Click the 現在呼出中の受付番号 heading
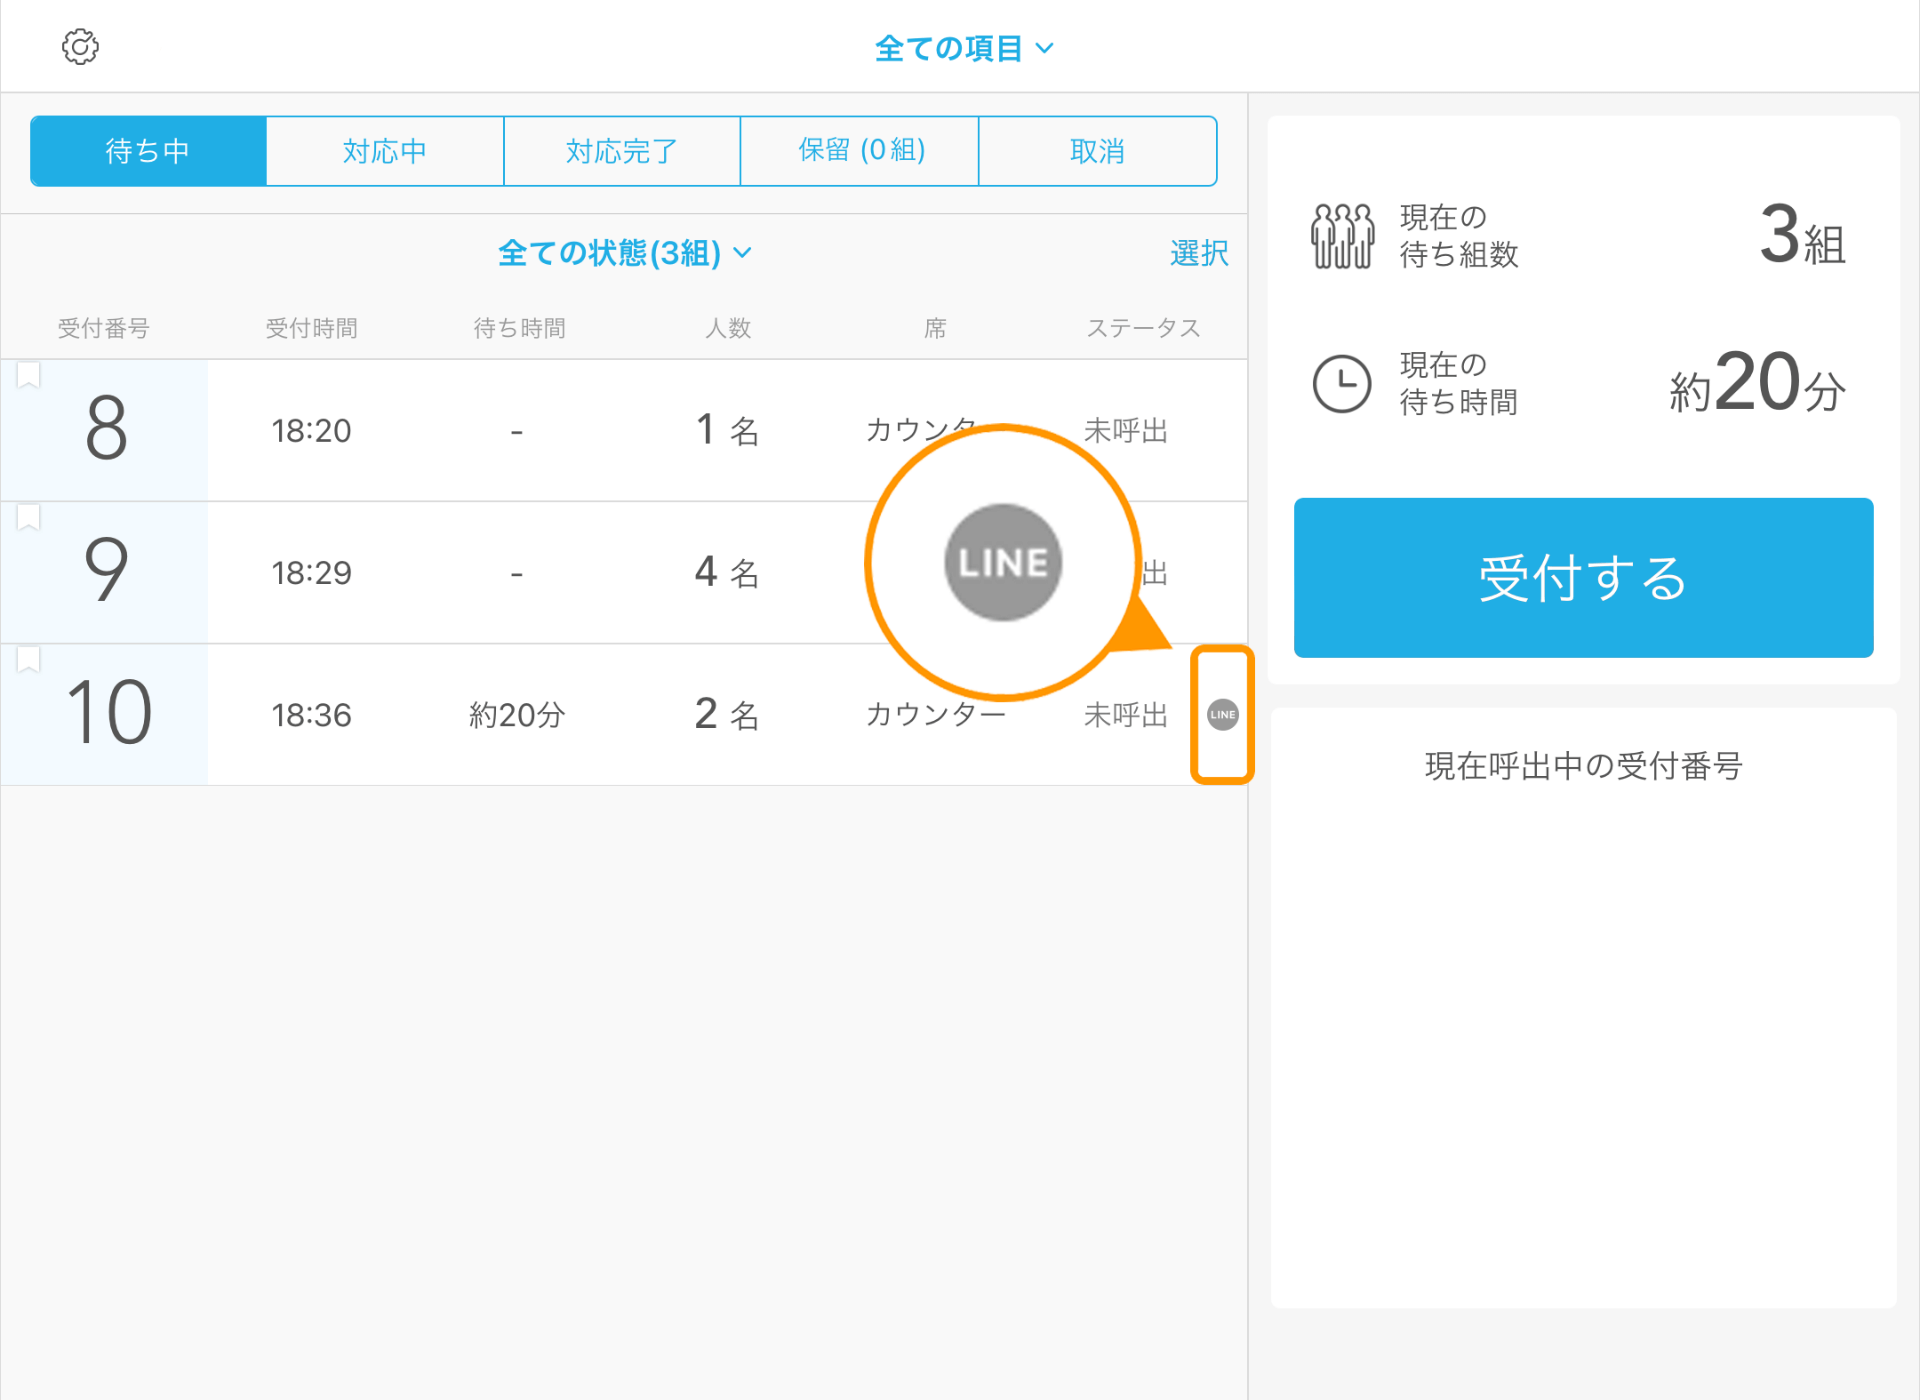This screenshot has height=1400, width=1920. (1583, 766)
